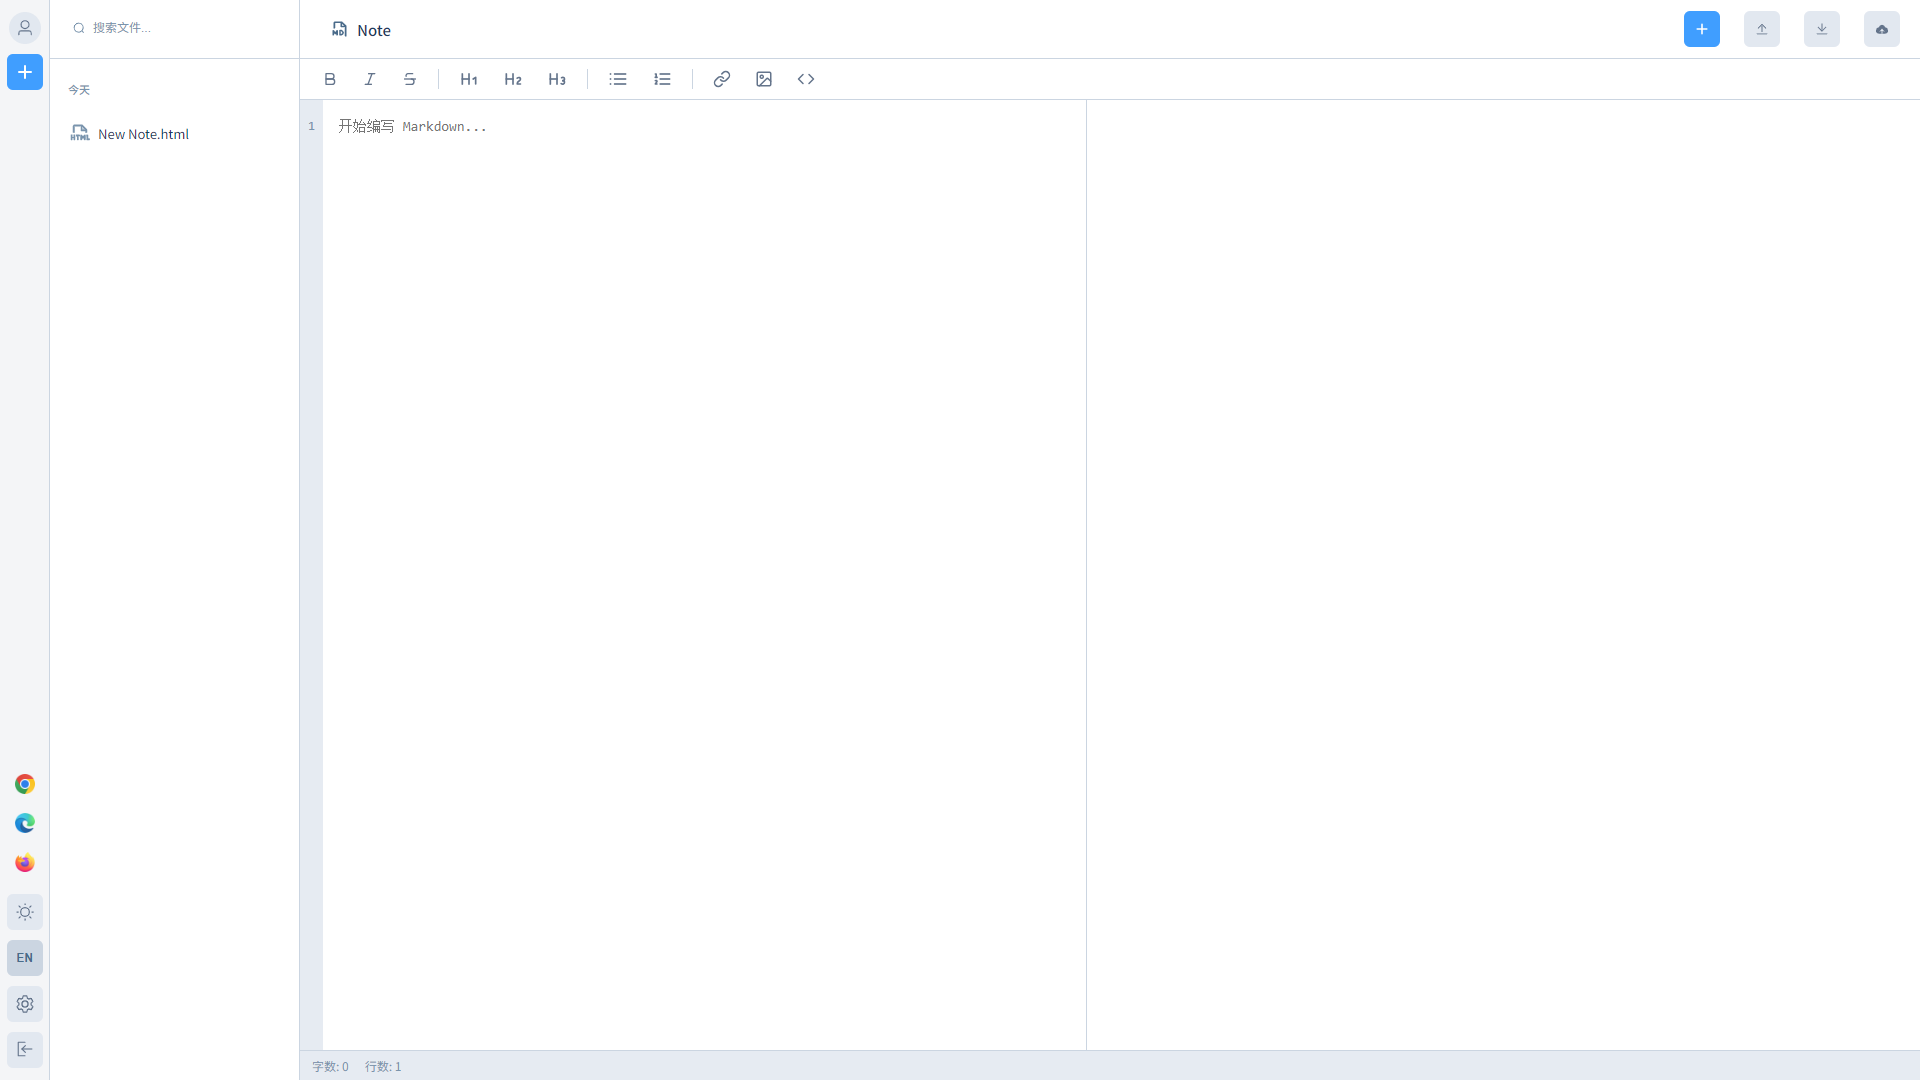Click into the Markdown editor area
The width and height of the screenshot is (1920, 1080).
coord(704,575)
